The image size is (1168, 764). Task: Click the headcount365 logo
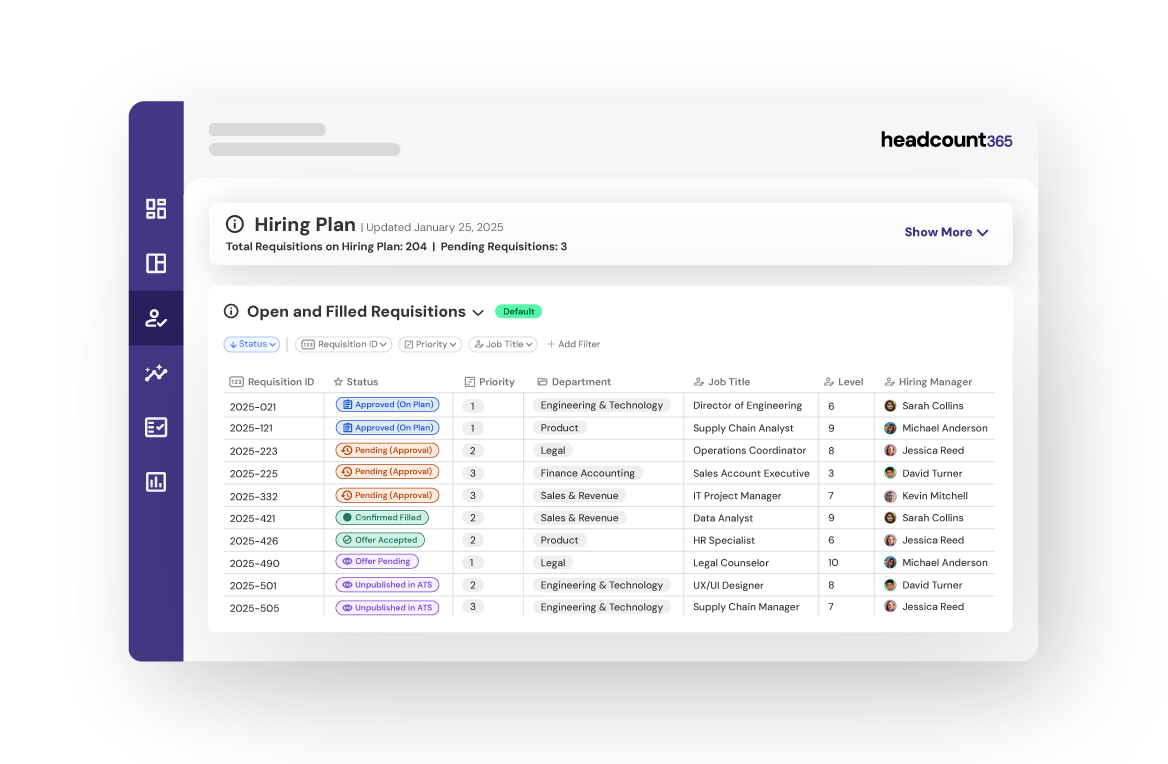tap(946, 140)
